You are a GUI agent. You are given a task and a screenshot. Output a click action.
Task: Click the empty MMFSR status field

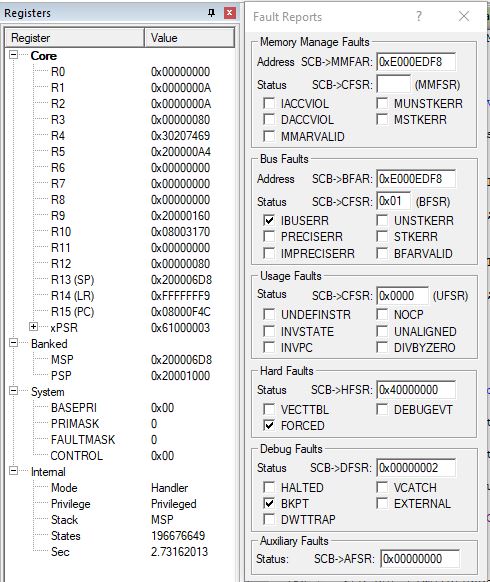393,84
